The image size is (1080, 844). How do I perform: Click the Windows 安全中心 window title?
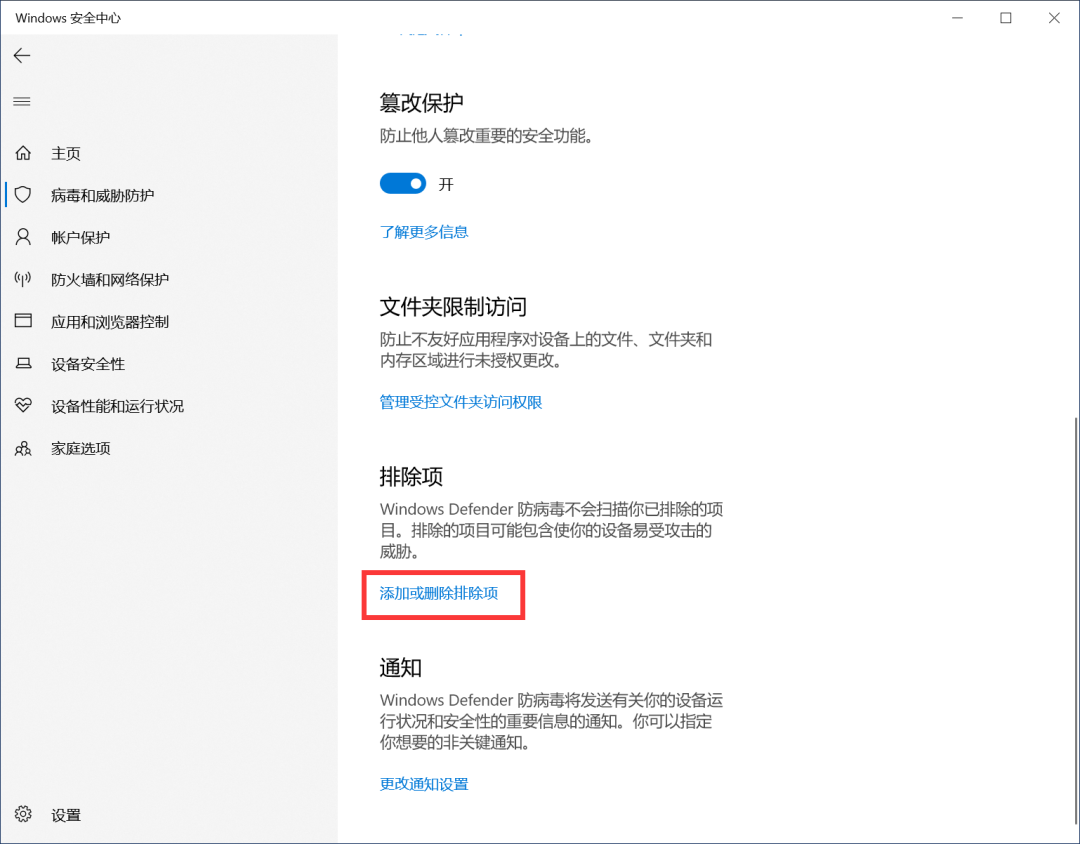pos(68,18)
